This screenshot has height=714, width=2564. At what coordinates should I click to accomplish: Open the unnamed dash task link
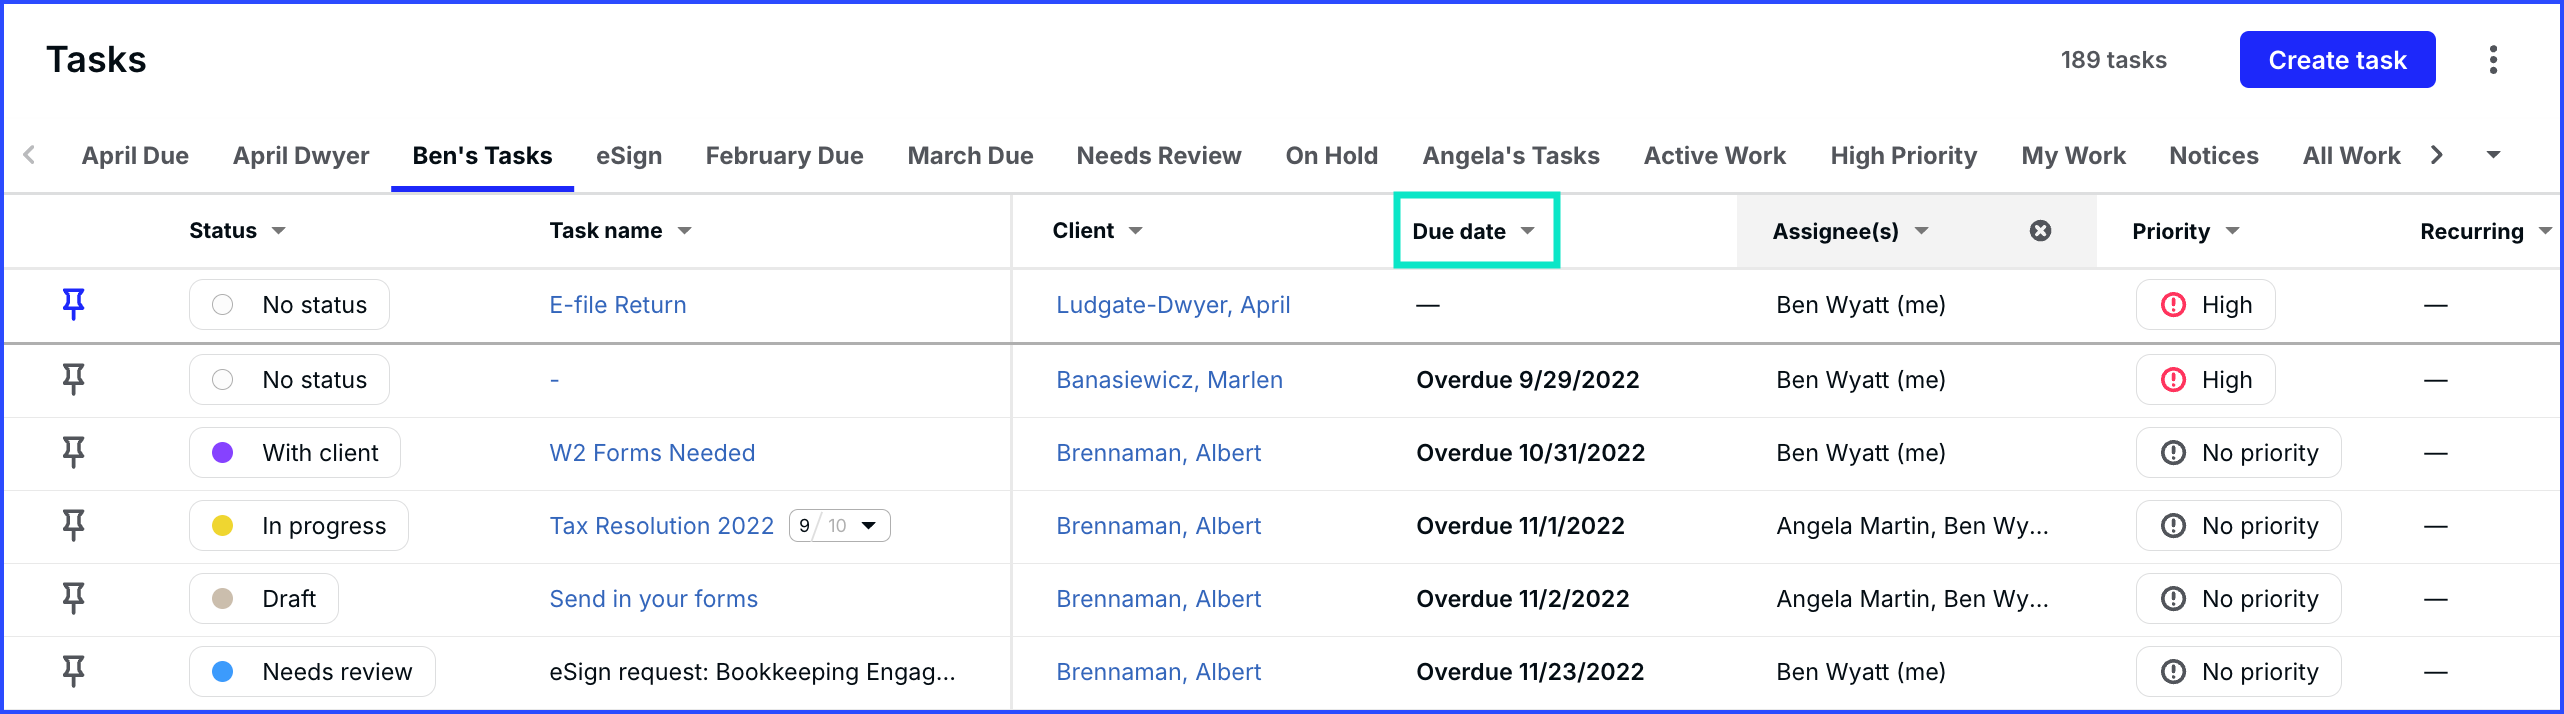click(x=554, y=380)
